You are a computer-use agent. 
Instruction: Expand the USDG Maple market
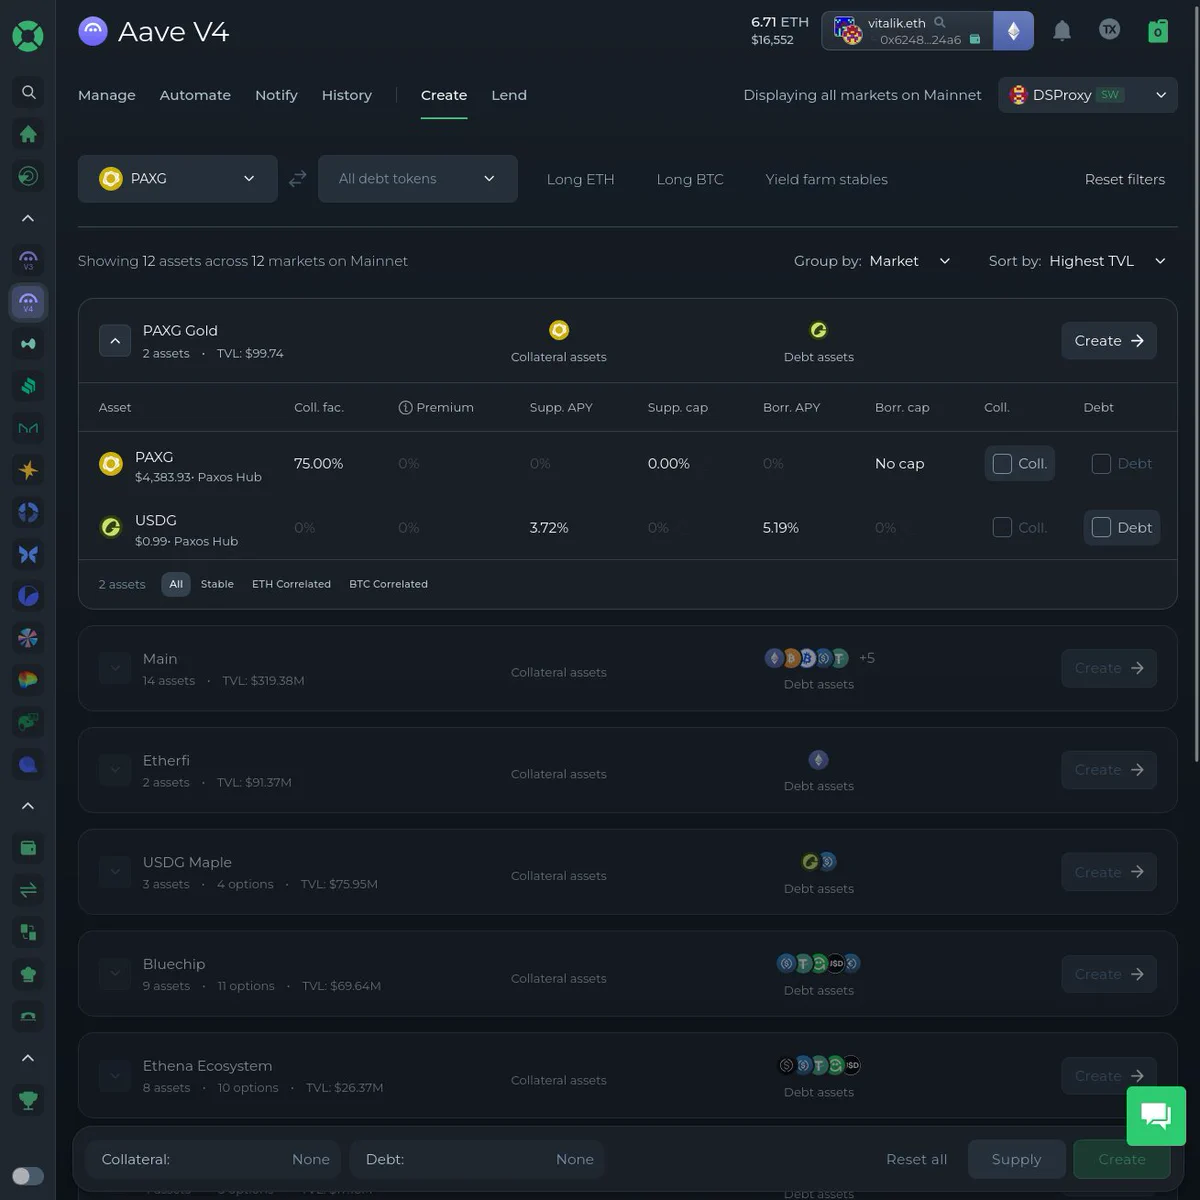point(115,872)
